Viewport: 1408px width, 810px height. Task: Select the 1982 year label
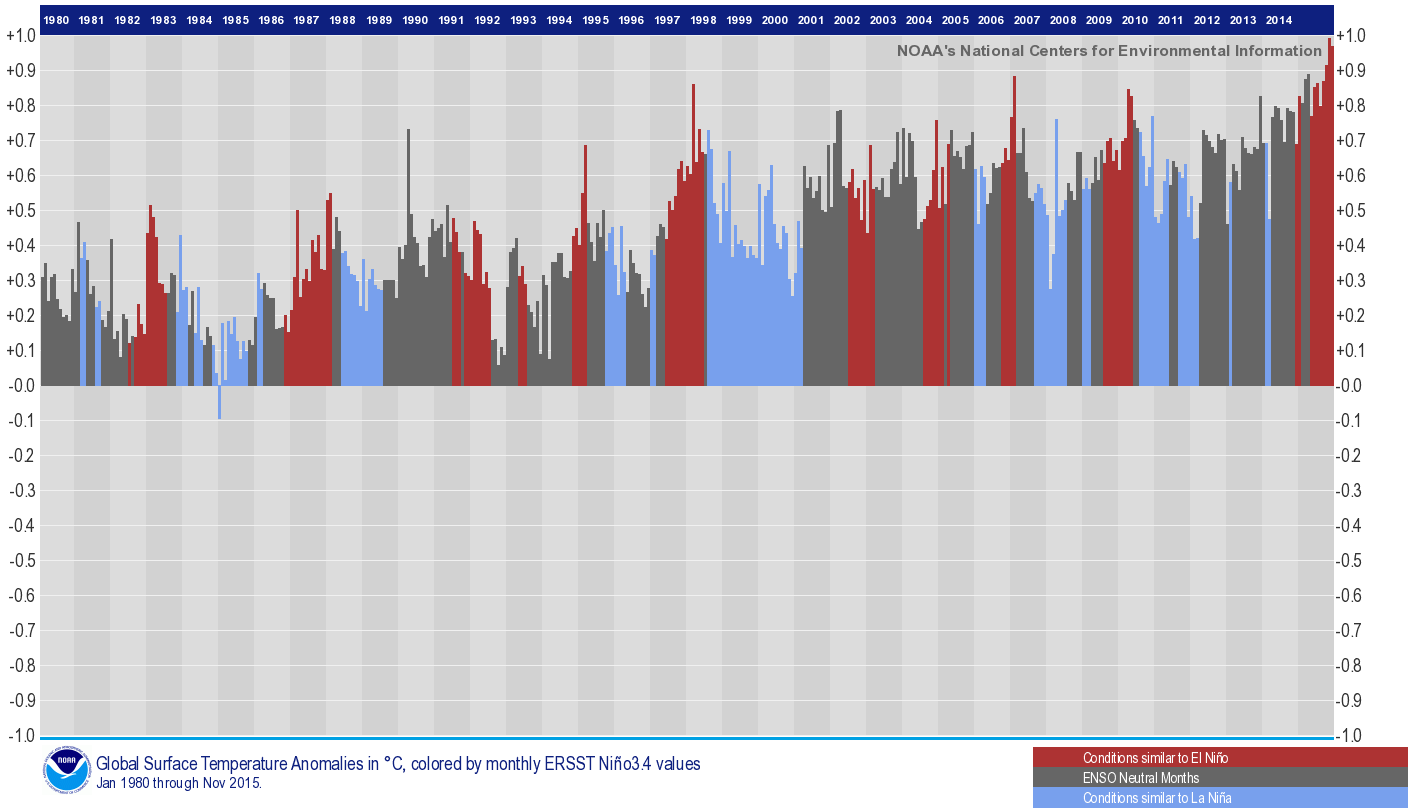click(x=128, y=20)
